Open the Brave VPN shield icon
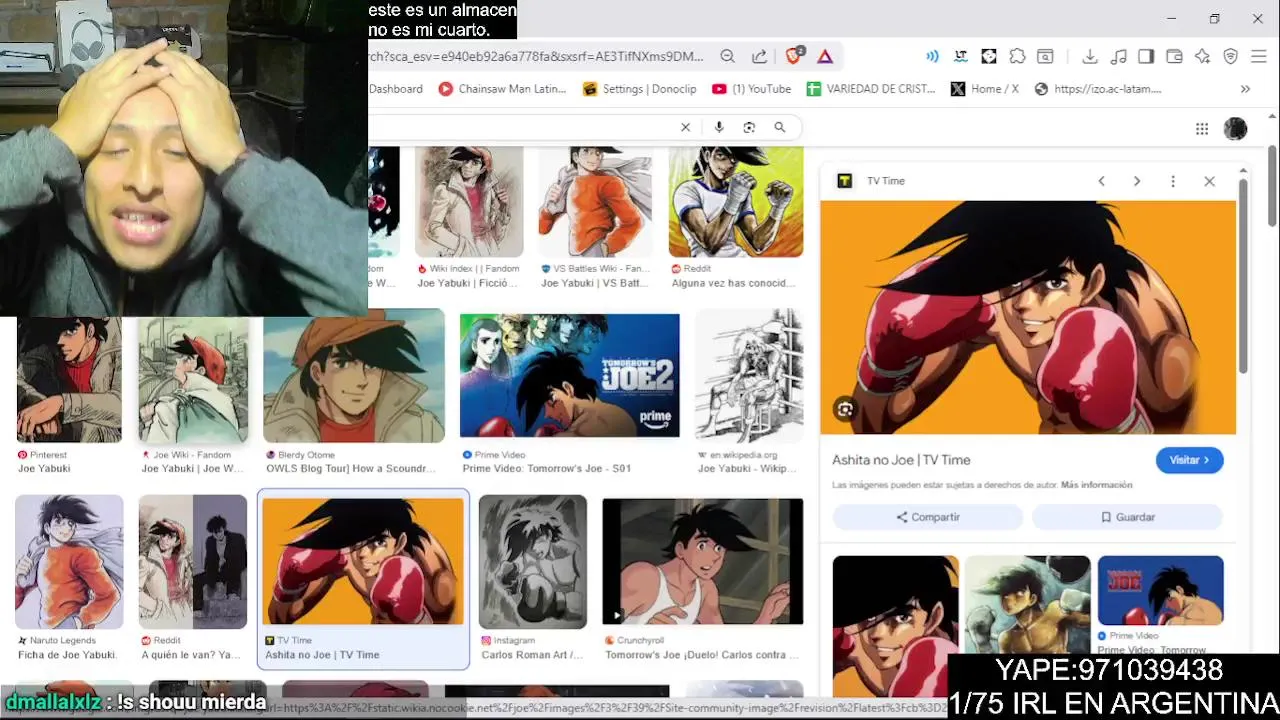The width and height of the screenshot is (1280, 720). pyautogui.click(x=1231, y=57)
